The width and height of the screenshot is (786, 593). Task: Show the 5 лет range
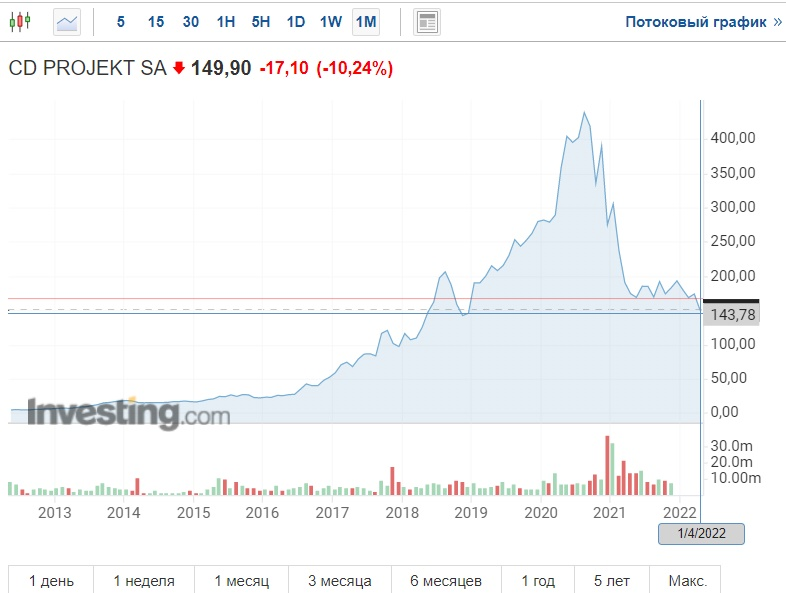pyautogui.click(x=612, y=580)
